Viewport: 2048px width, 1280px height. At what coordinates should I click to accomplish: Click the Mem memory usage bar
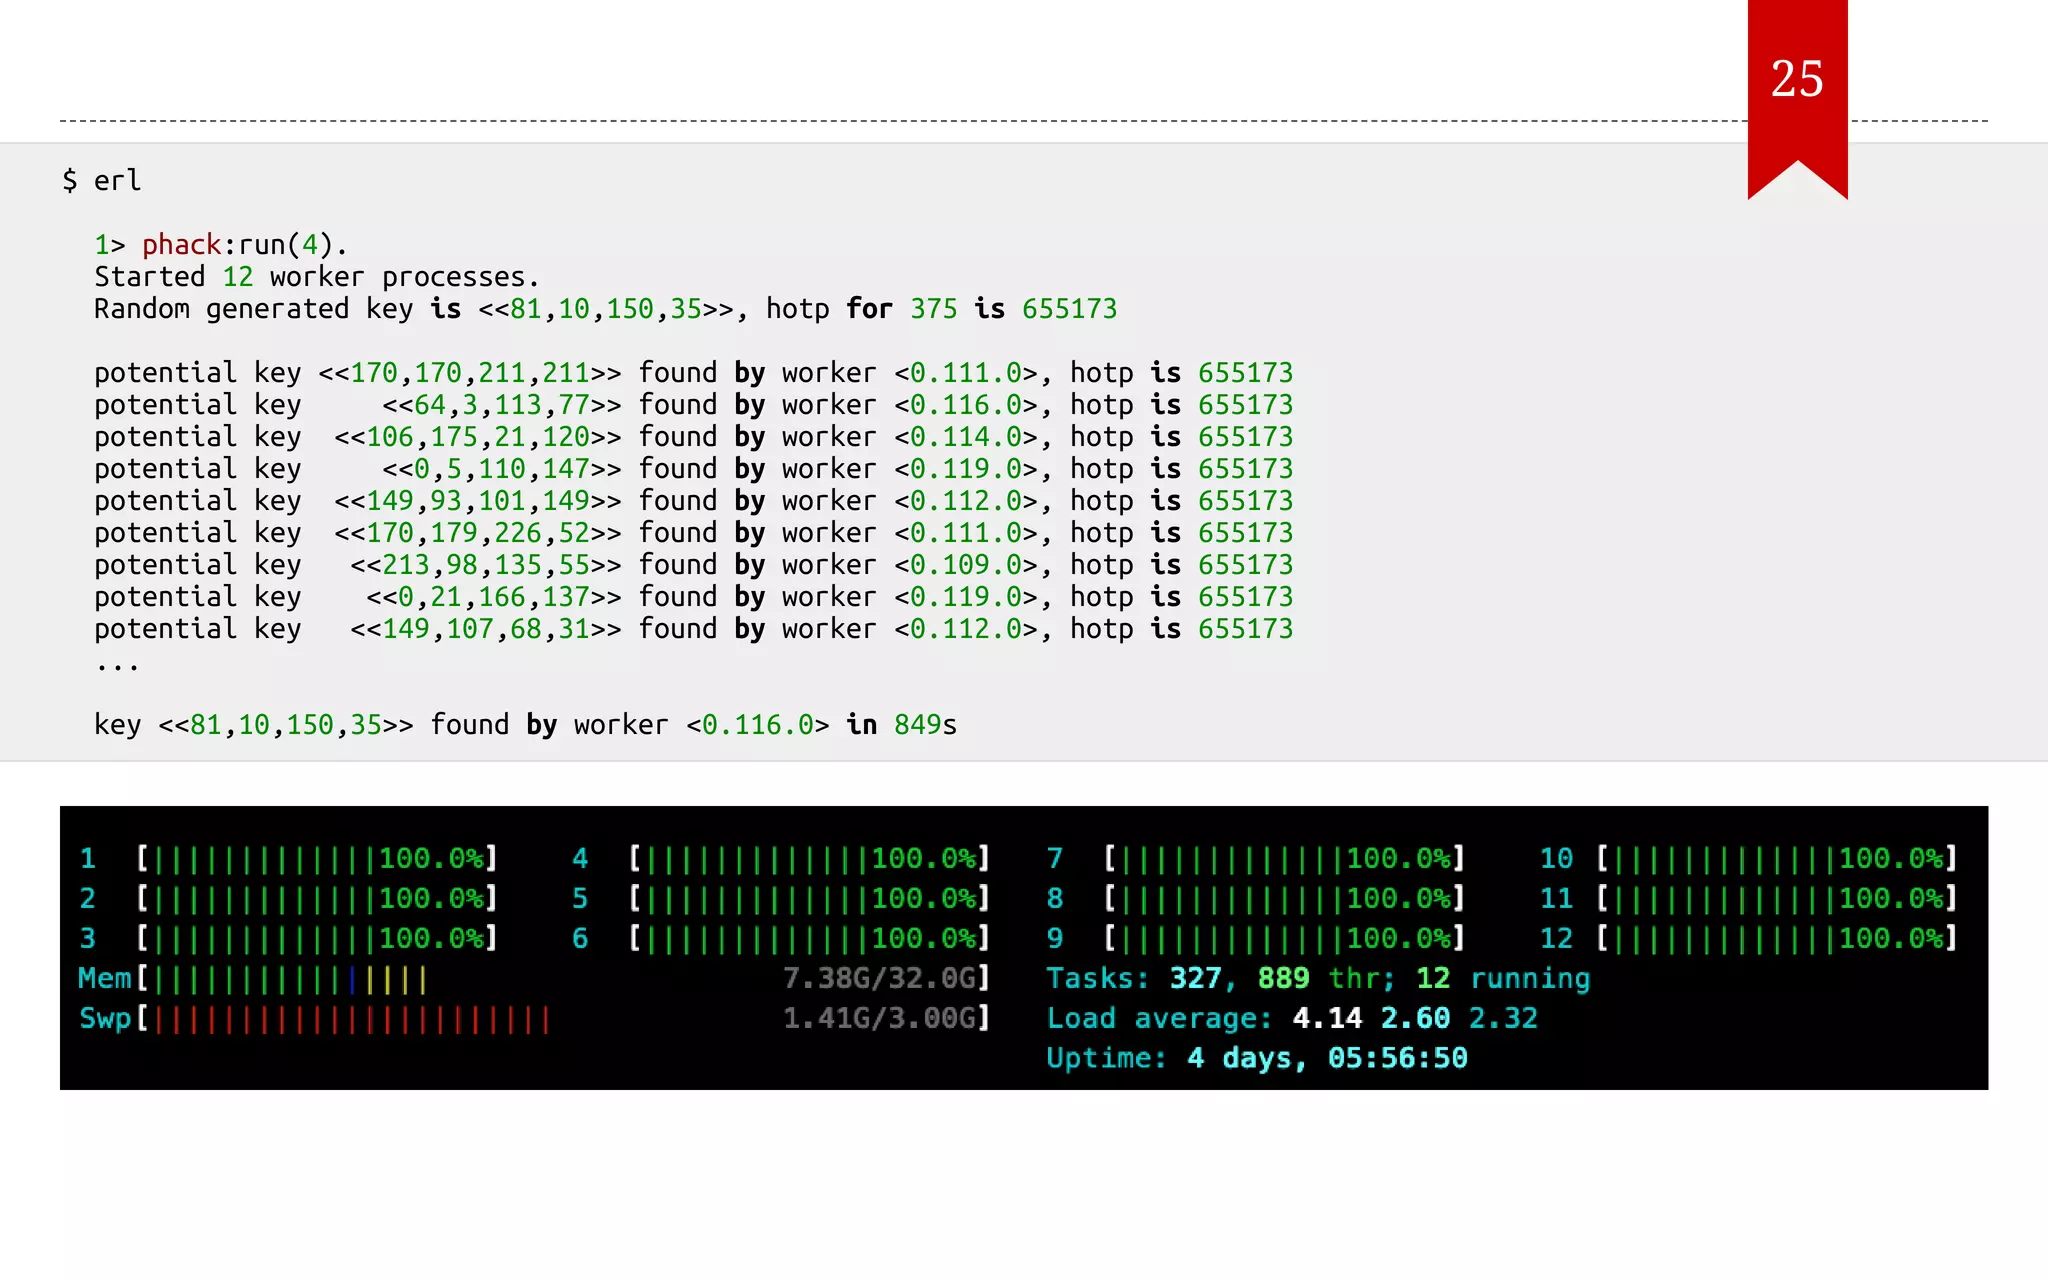290,978
